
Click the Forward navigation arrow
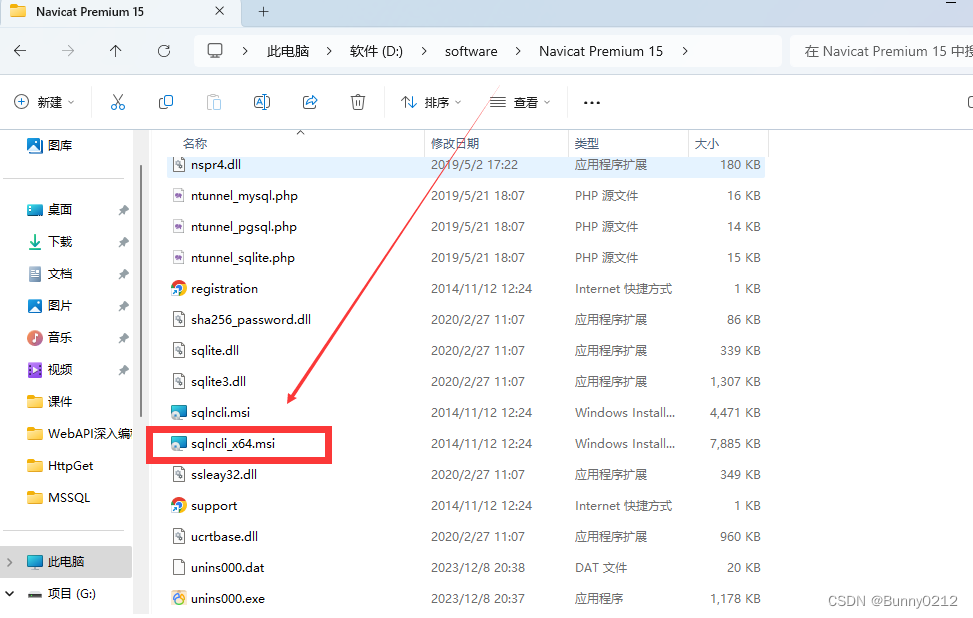[x=68, y=51]
